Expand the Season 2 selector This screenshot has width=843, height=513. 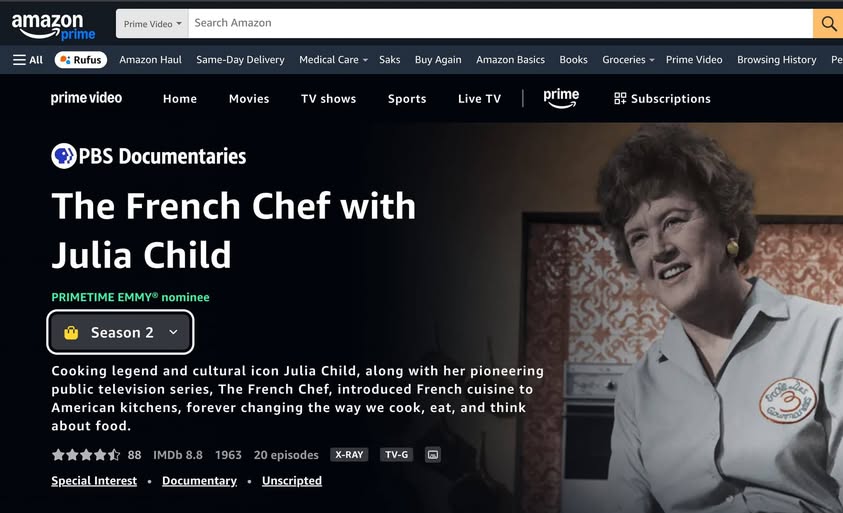(x=120, y=332)
